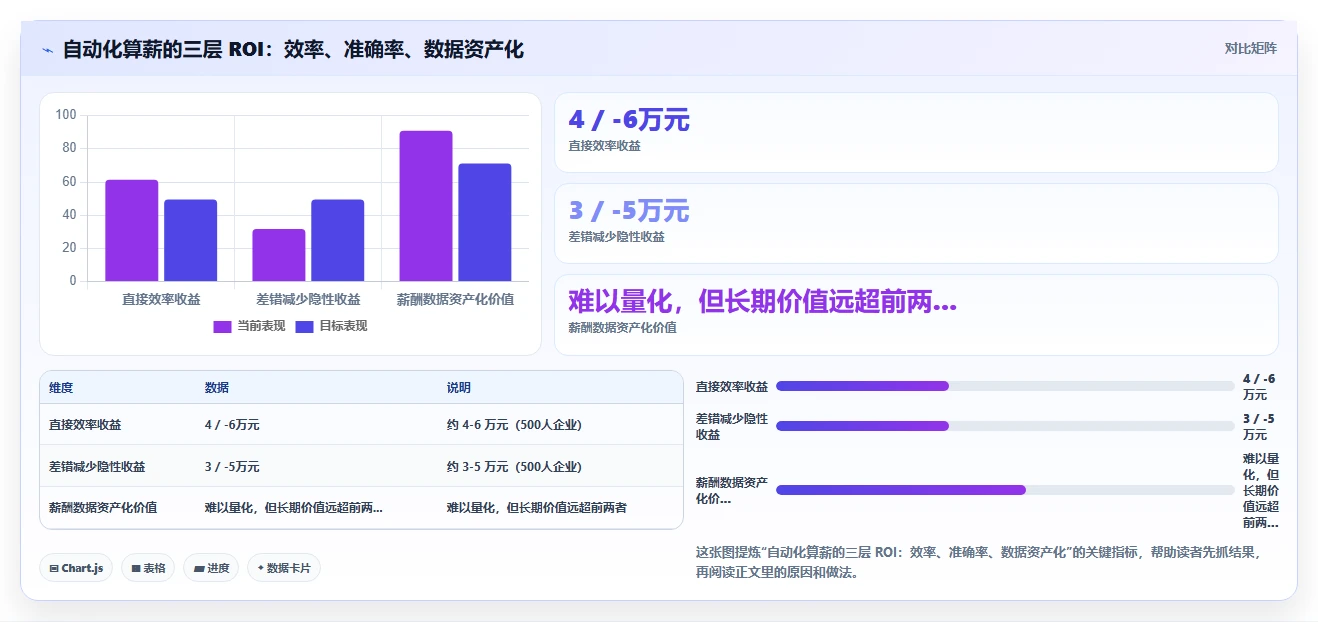Click the title 自动化算薪的三层 ROI

point(293,49)
